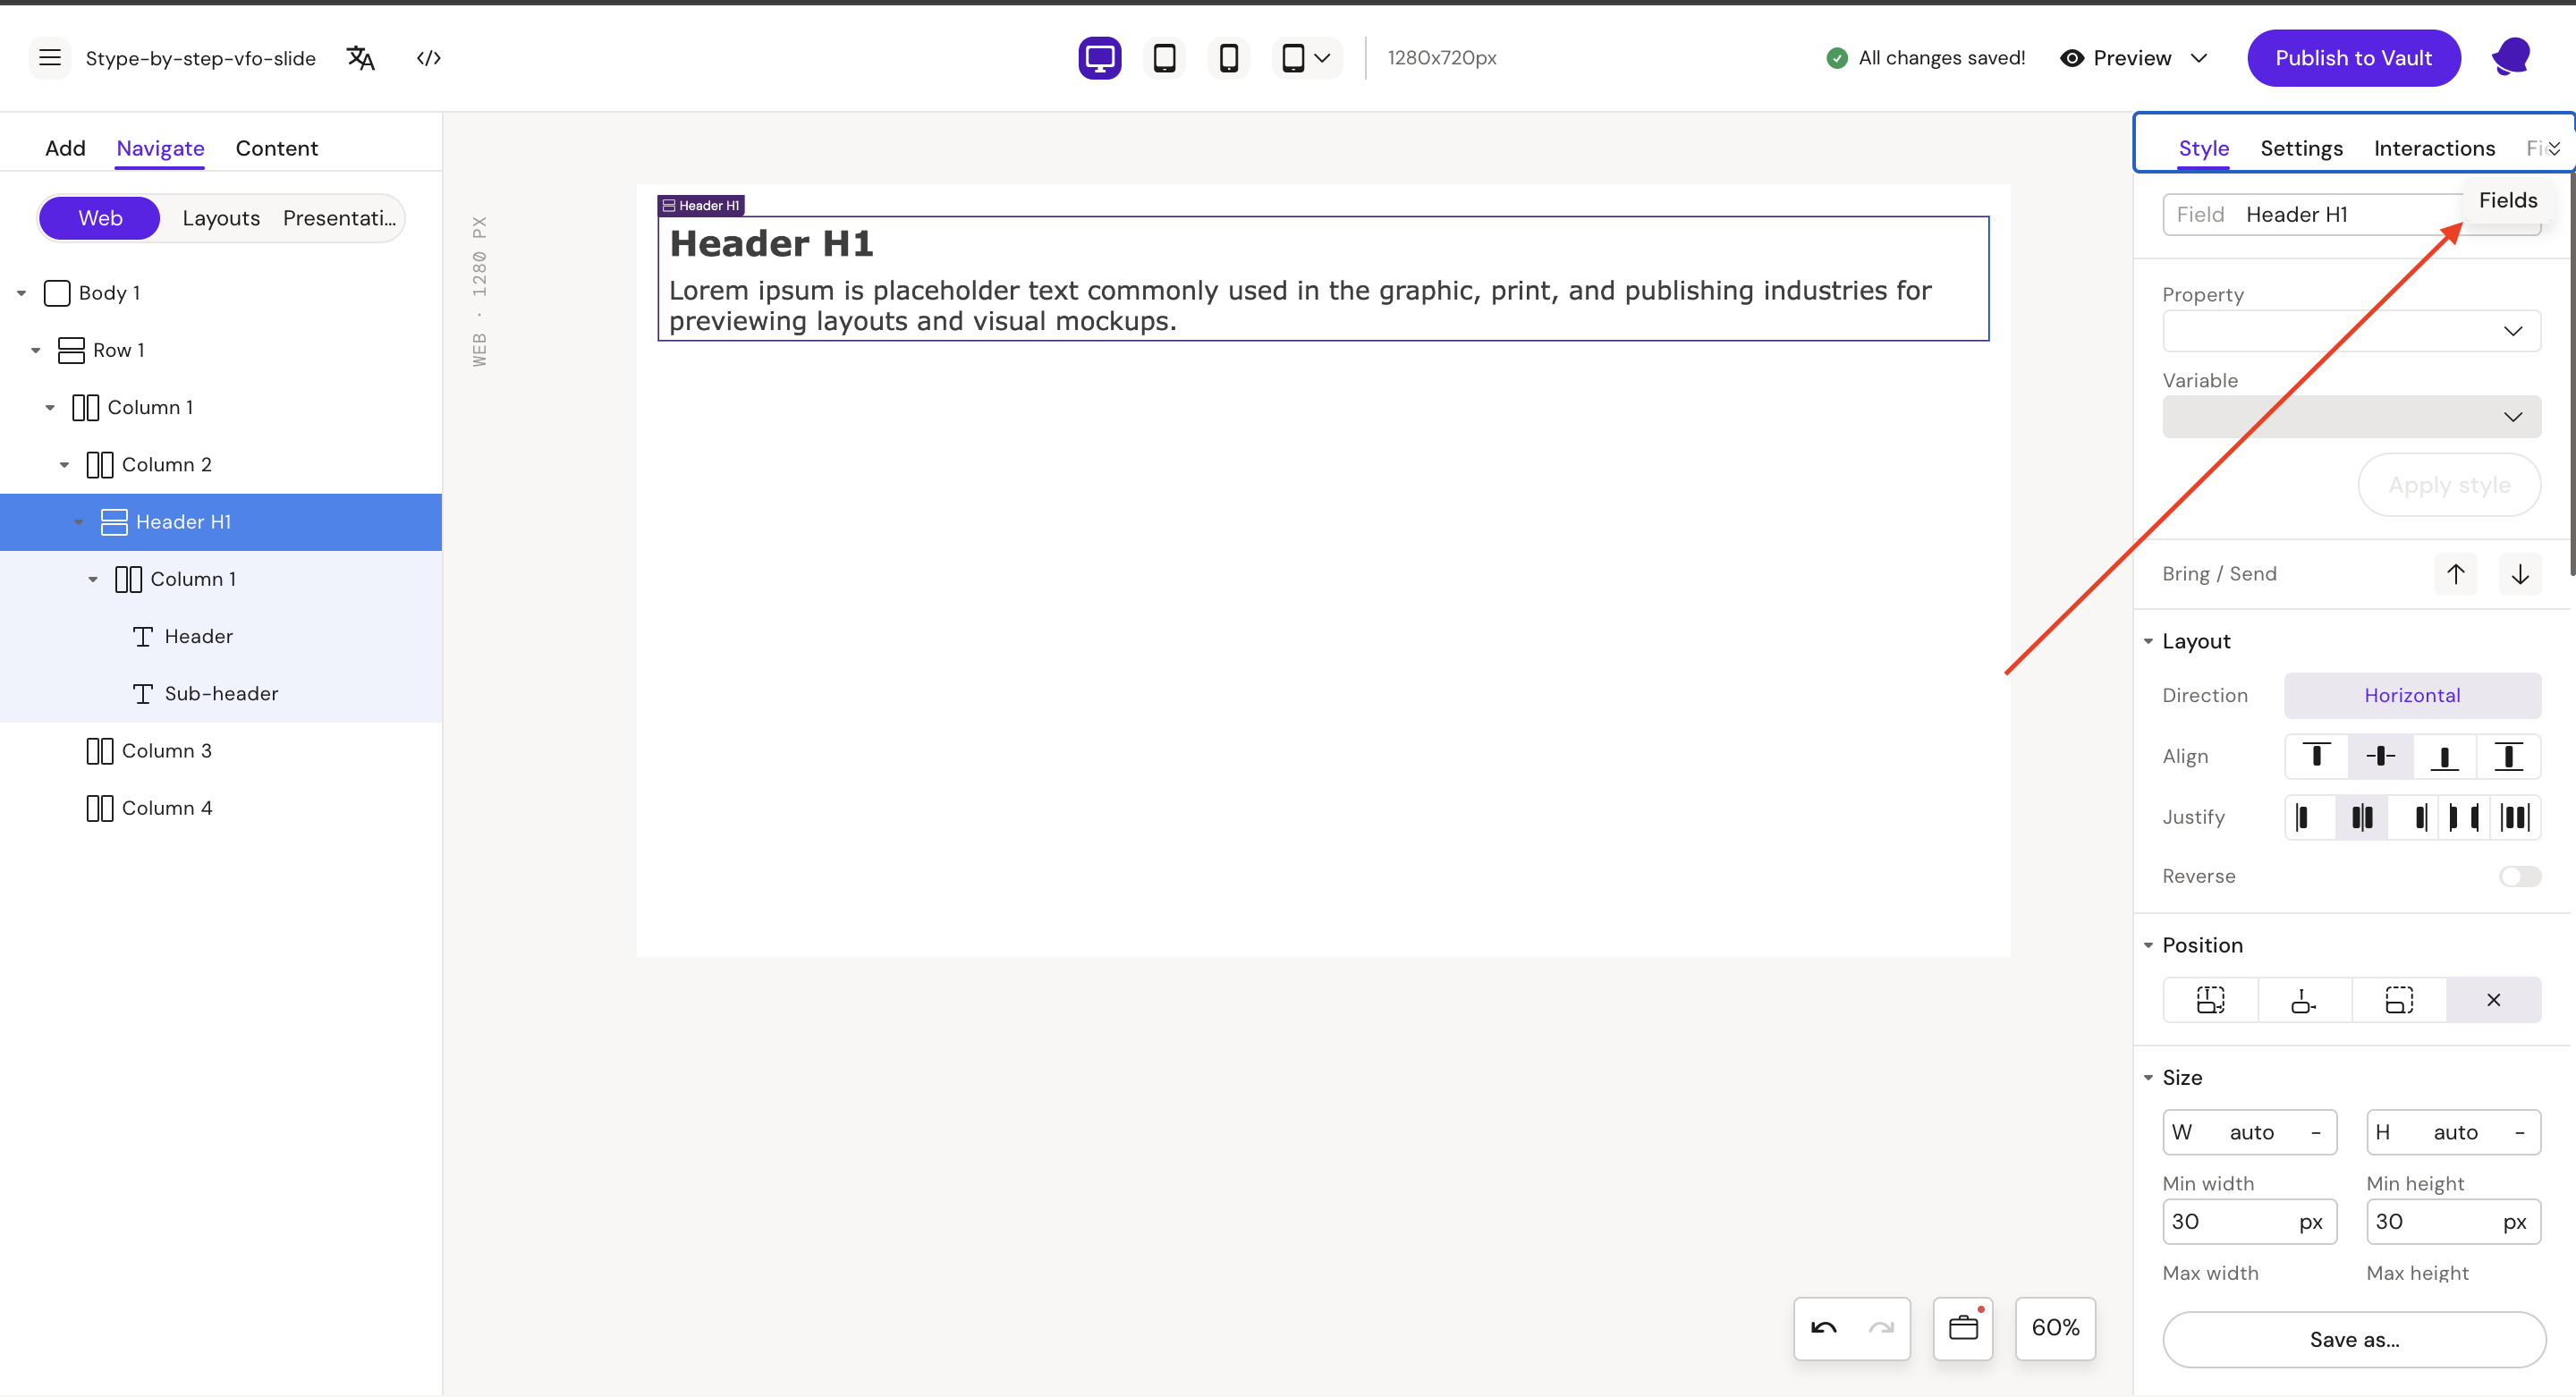Screen dimensions: 2576x1397
Task: Align items stretch
Action: coord(2508,757)
